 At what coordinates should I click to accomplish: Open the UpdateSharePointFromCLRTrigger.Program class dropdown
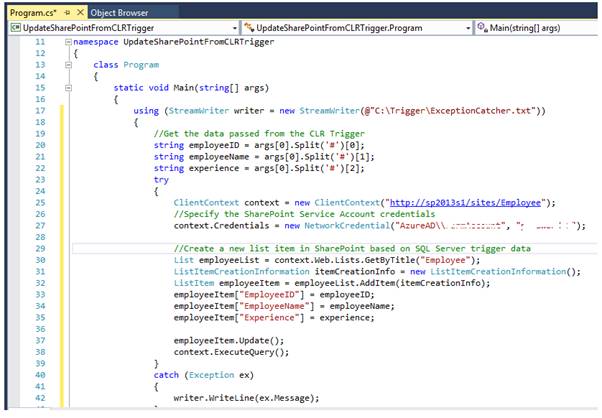tap(468, 28)
